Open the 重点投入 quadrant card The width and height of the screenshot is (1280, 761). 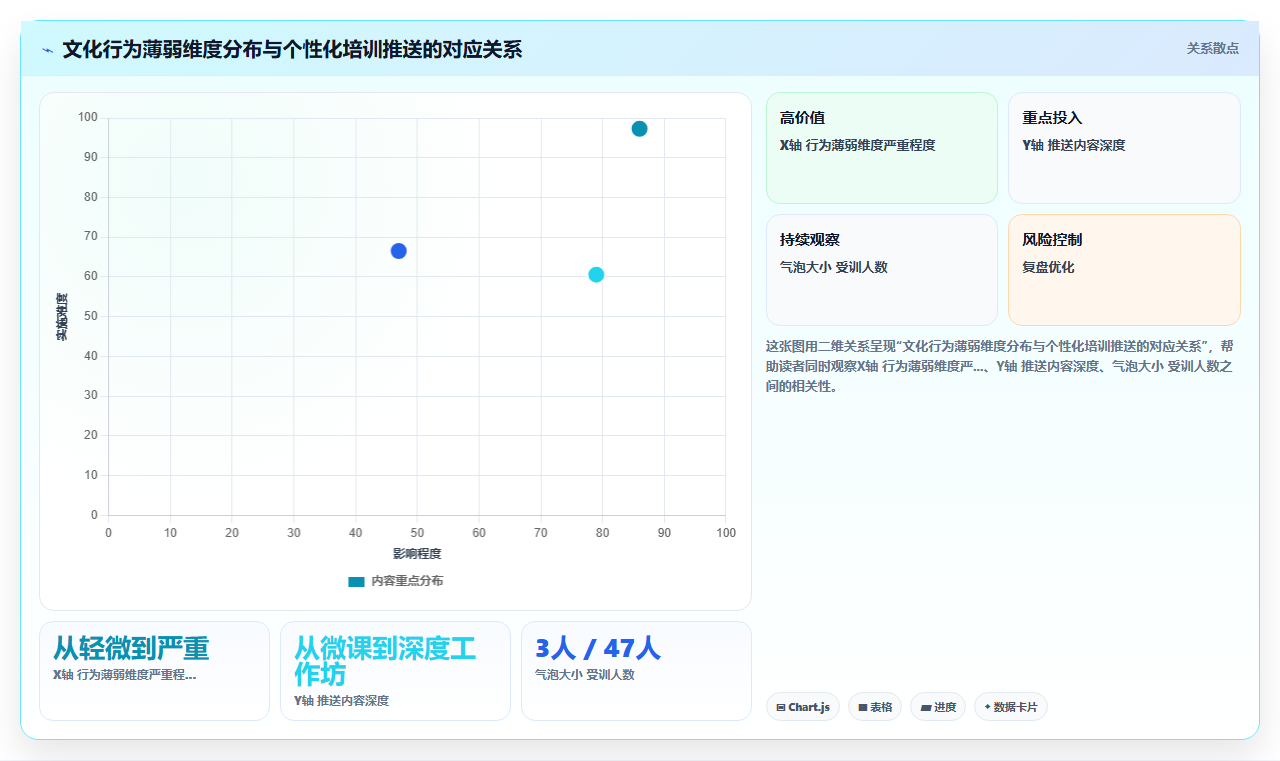[1124, 148]
